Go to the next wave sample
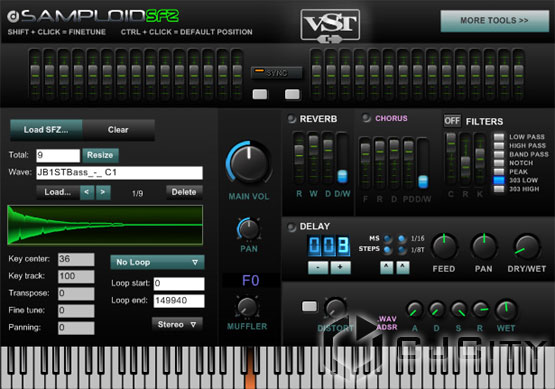555x389 pixels. [x=103, y=192]
